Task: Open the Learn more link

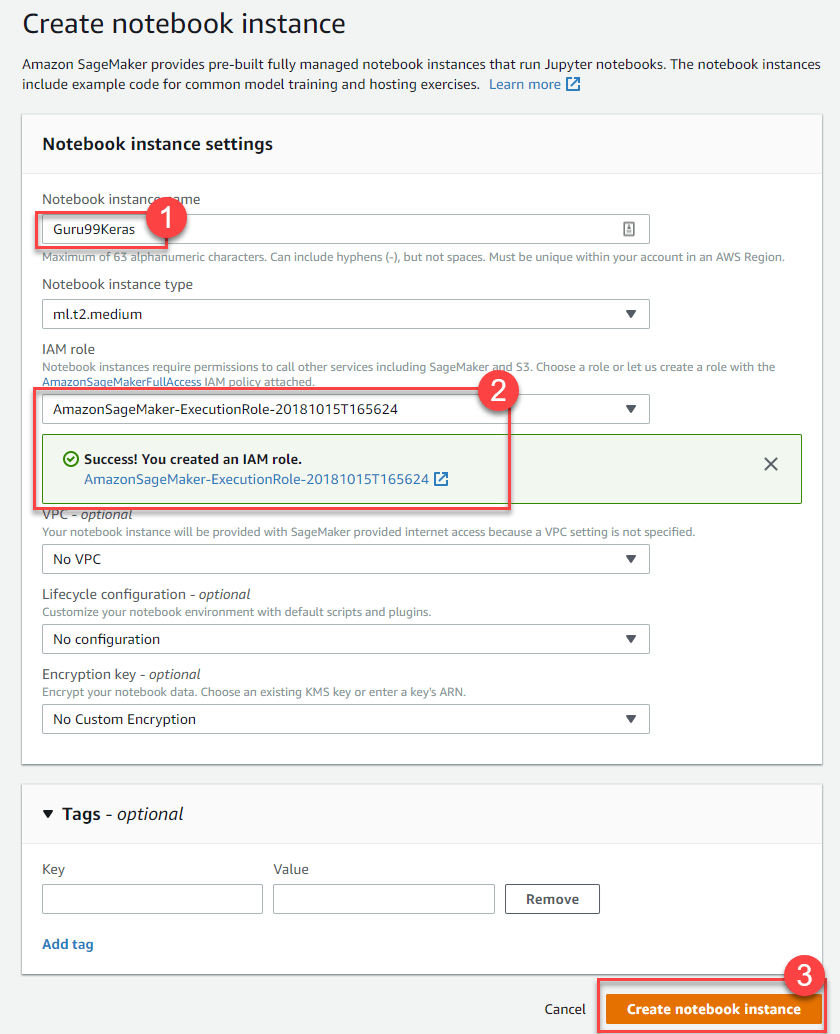Action: (x=524, y=85)
